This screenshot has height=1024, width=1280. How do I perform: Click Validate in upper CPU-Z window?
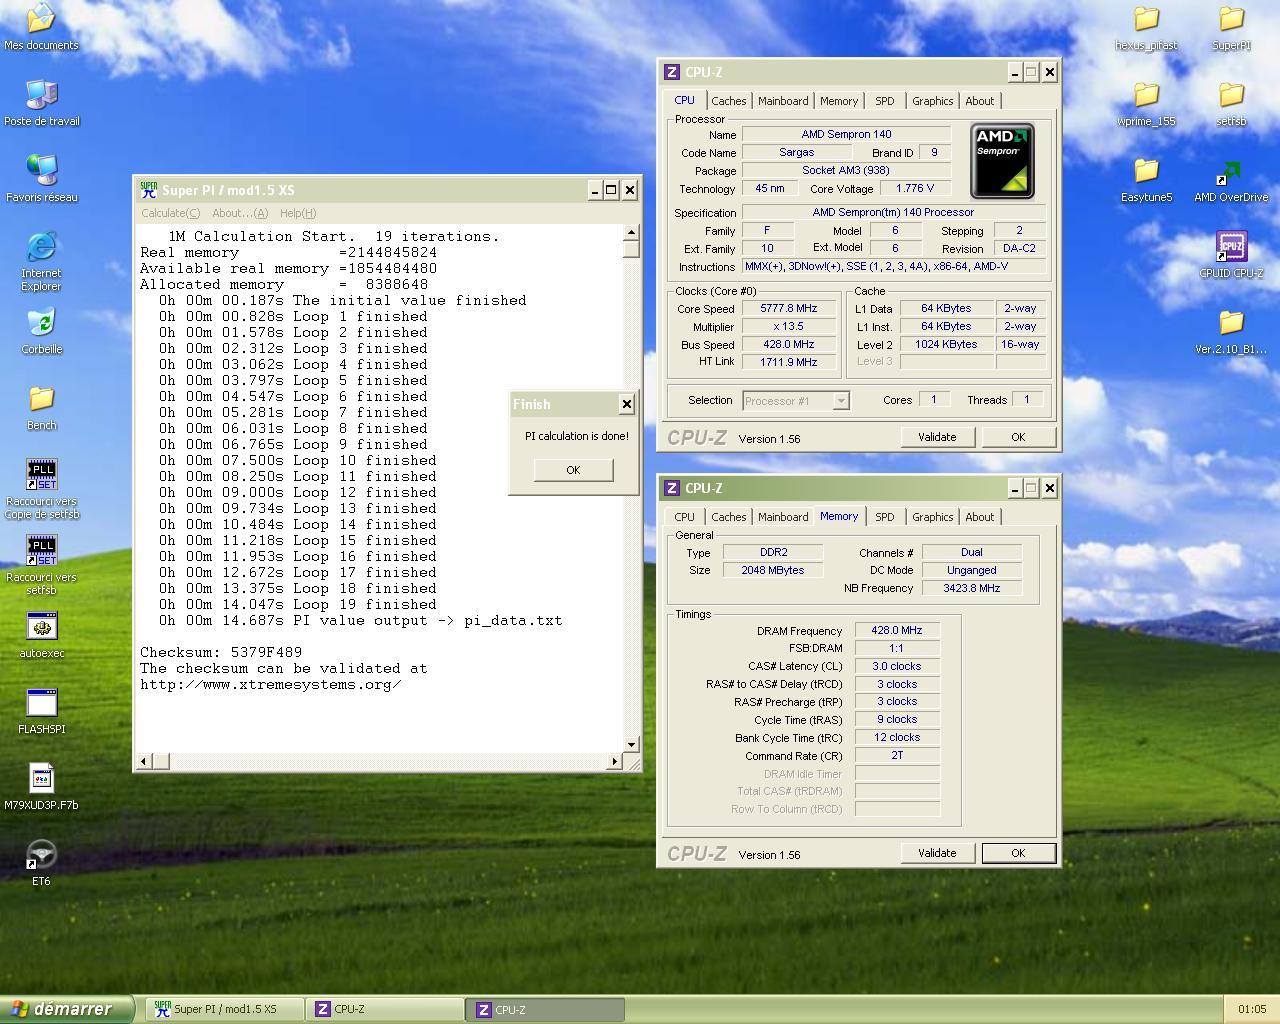tap(937, 437)
